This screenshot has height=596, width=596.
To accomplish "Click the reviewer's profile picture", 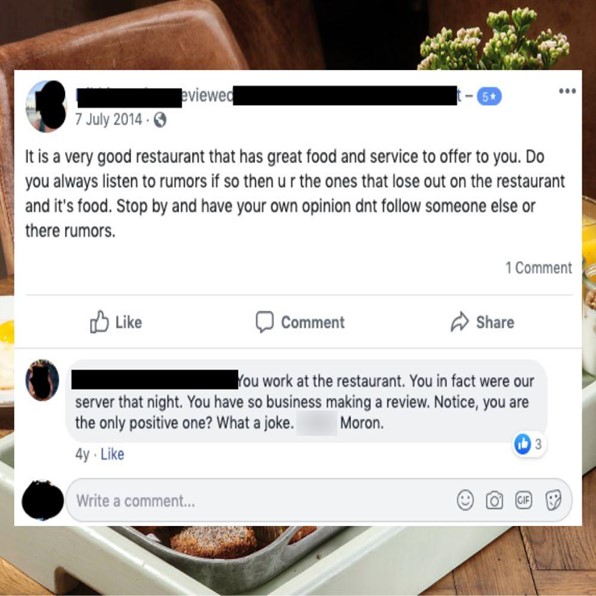I will [46, 106].
